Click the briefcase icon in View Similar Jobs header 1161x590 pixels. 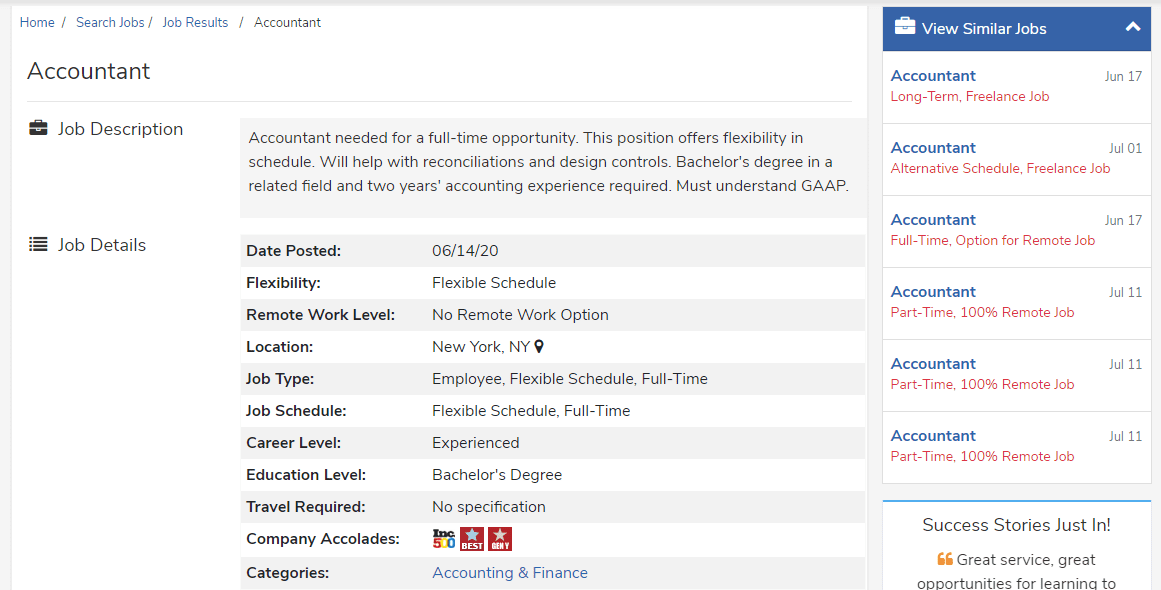[905, 27]
